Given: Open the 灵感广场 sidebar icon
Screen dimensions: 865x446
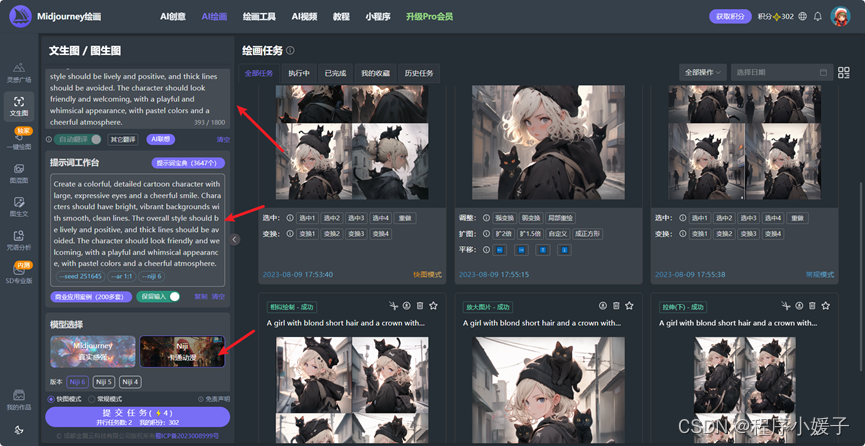Looking at the screenshot, I should coord(19,72).
